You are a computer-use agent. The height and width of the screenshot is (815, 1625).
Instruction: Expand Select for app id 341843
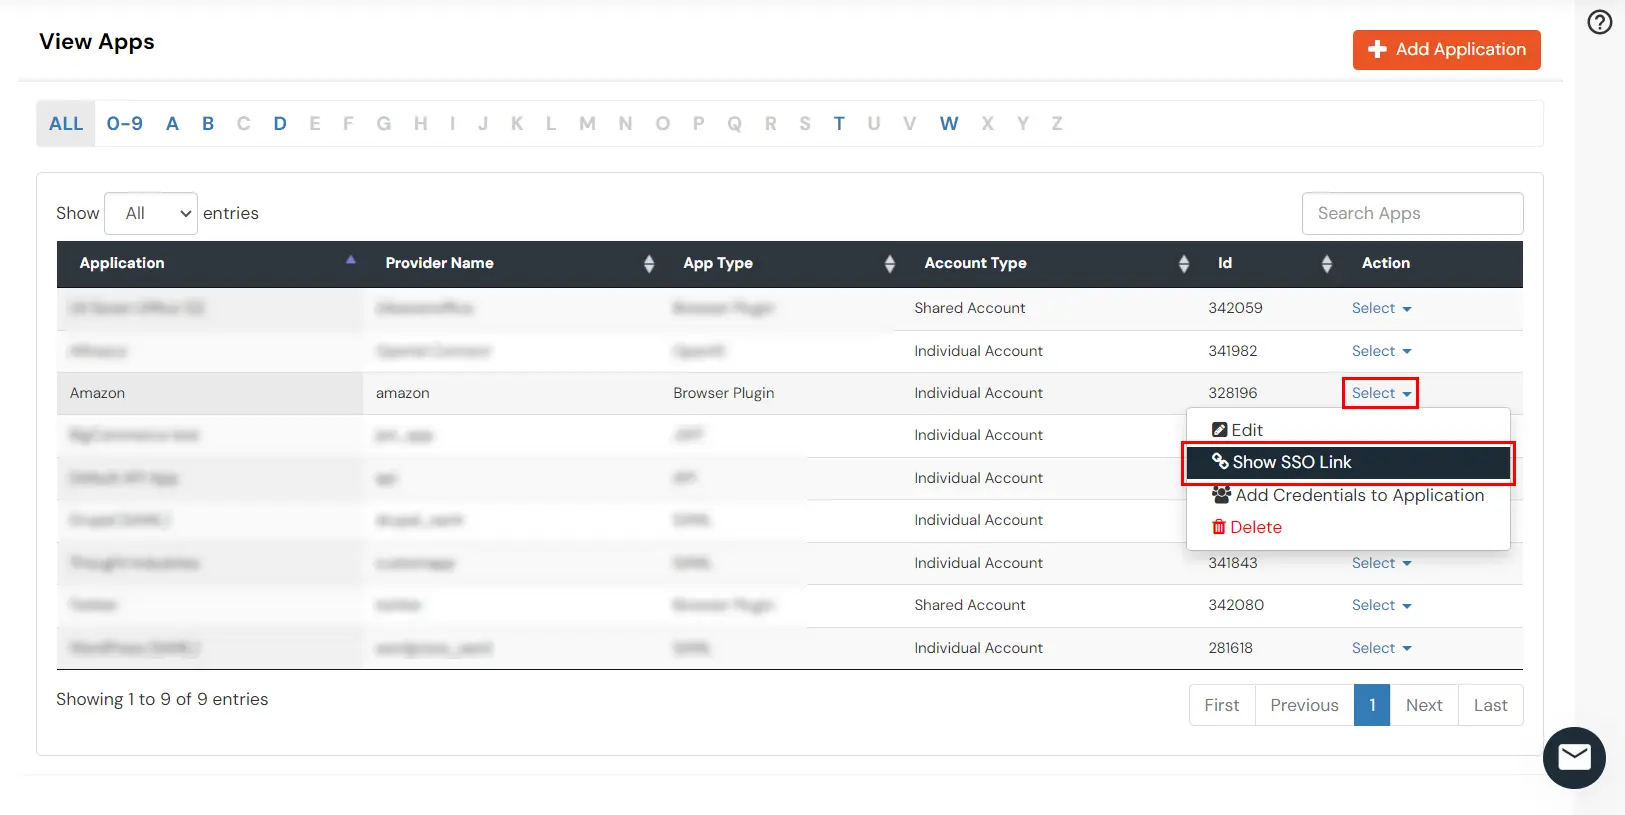[1381, 563]
